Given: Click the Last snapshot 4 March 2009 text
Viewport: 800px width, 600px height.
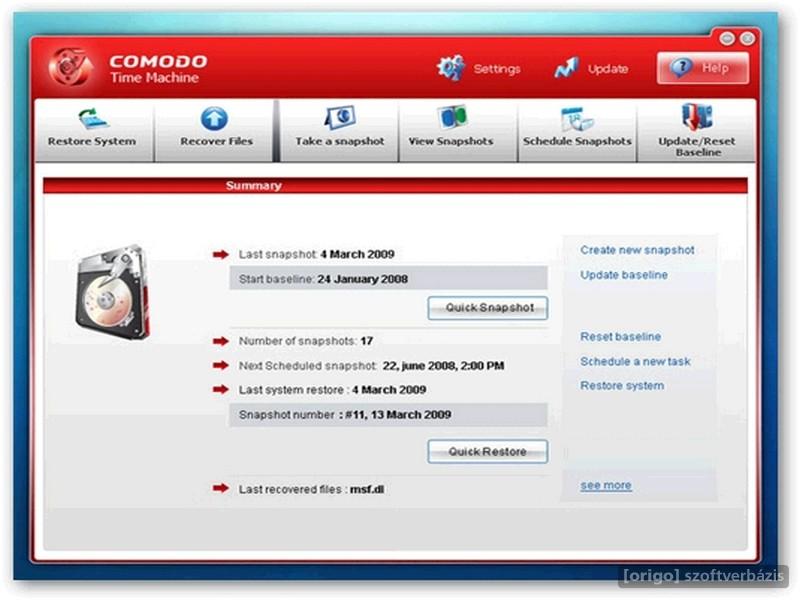Looking at the screenshot, I should pos(316,254).
